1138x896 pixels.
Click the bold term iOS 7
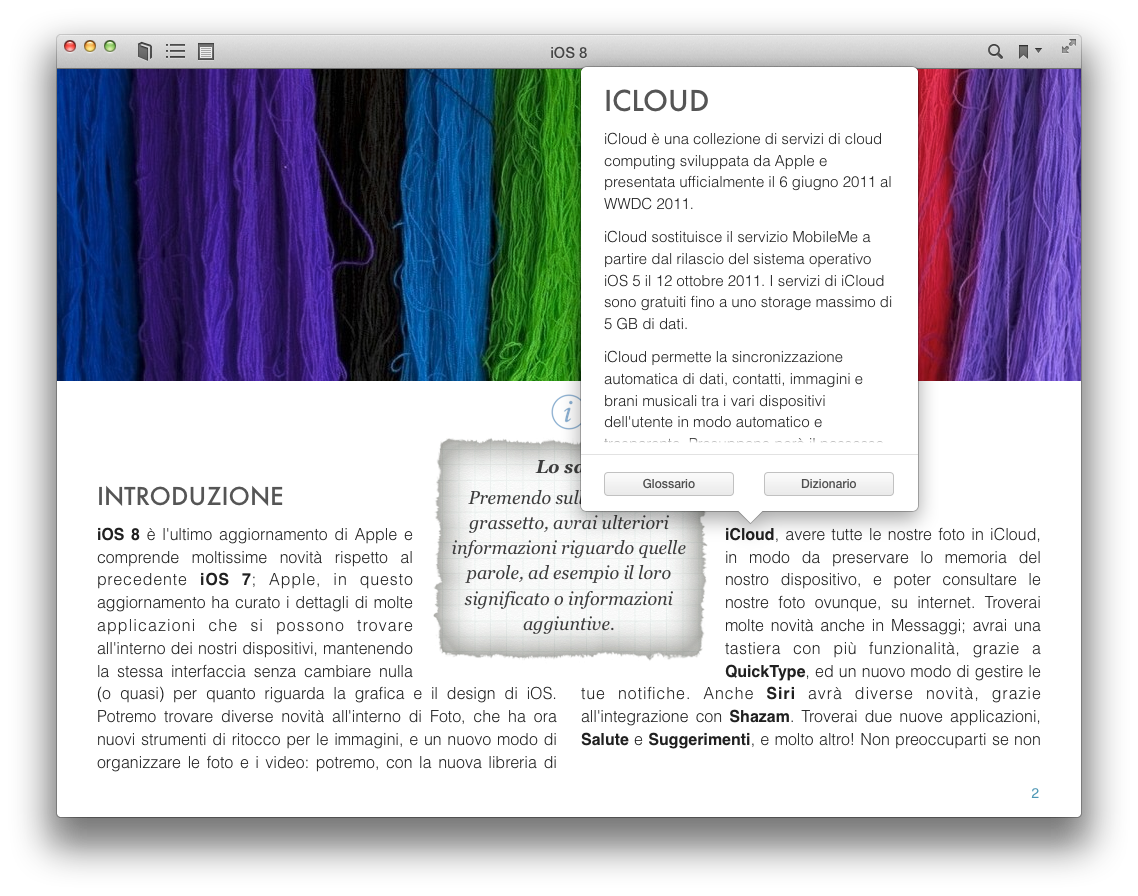point(225,580)
